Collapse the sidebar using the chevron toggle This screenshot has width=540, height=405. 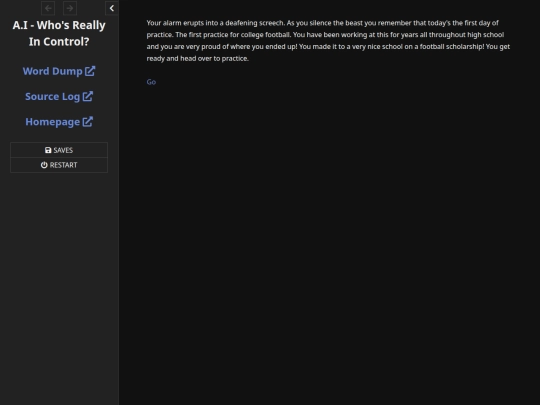pyautogui.click(x=112, y=8)
